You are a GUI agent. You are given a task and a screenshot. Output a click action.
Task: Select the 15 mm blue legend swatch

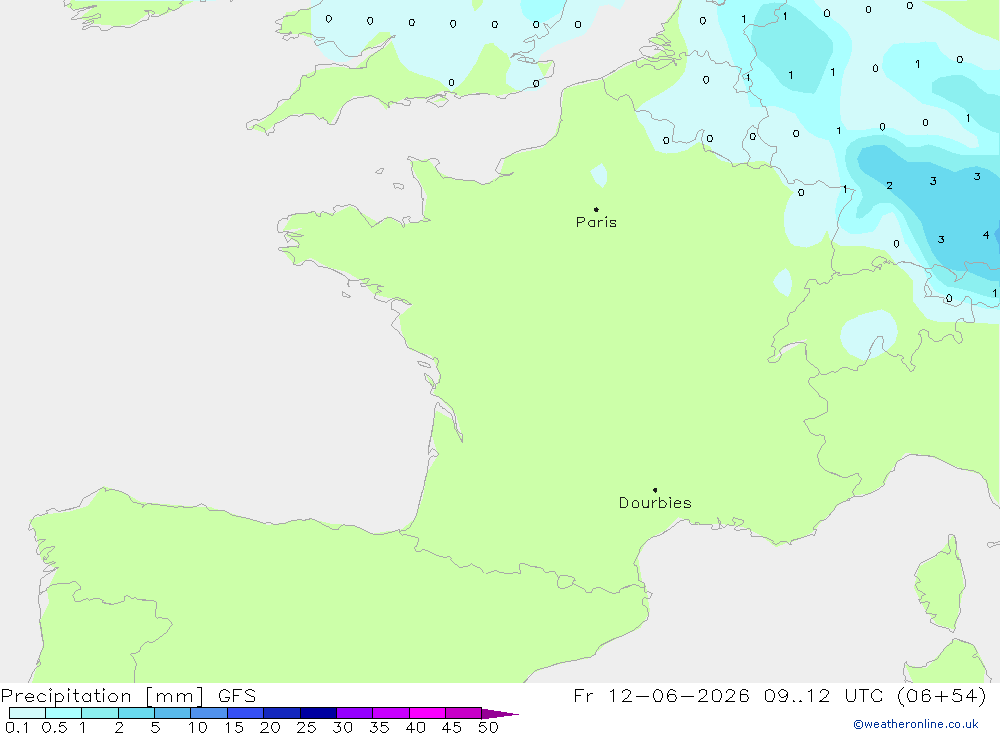click(x=245, y=713)
